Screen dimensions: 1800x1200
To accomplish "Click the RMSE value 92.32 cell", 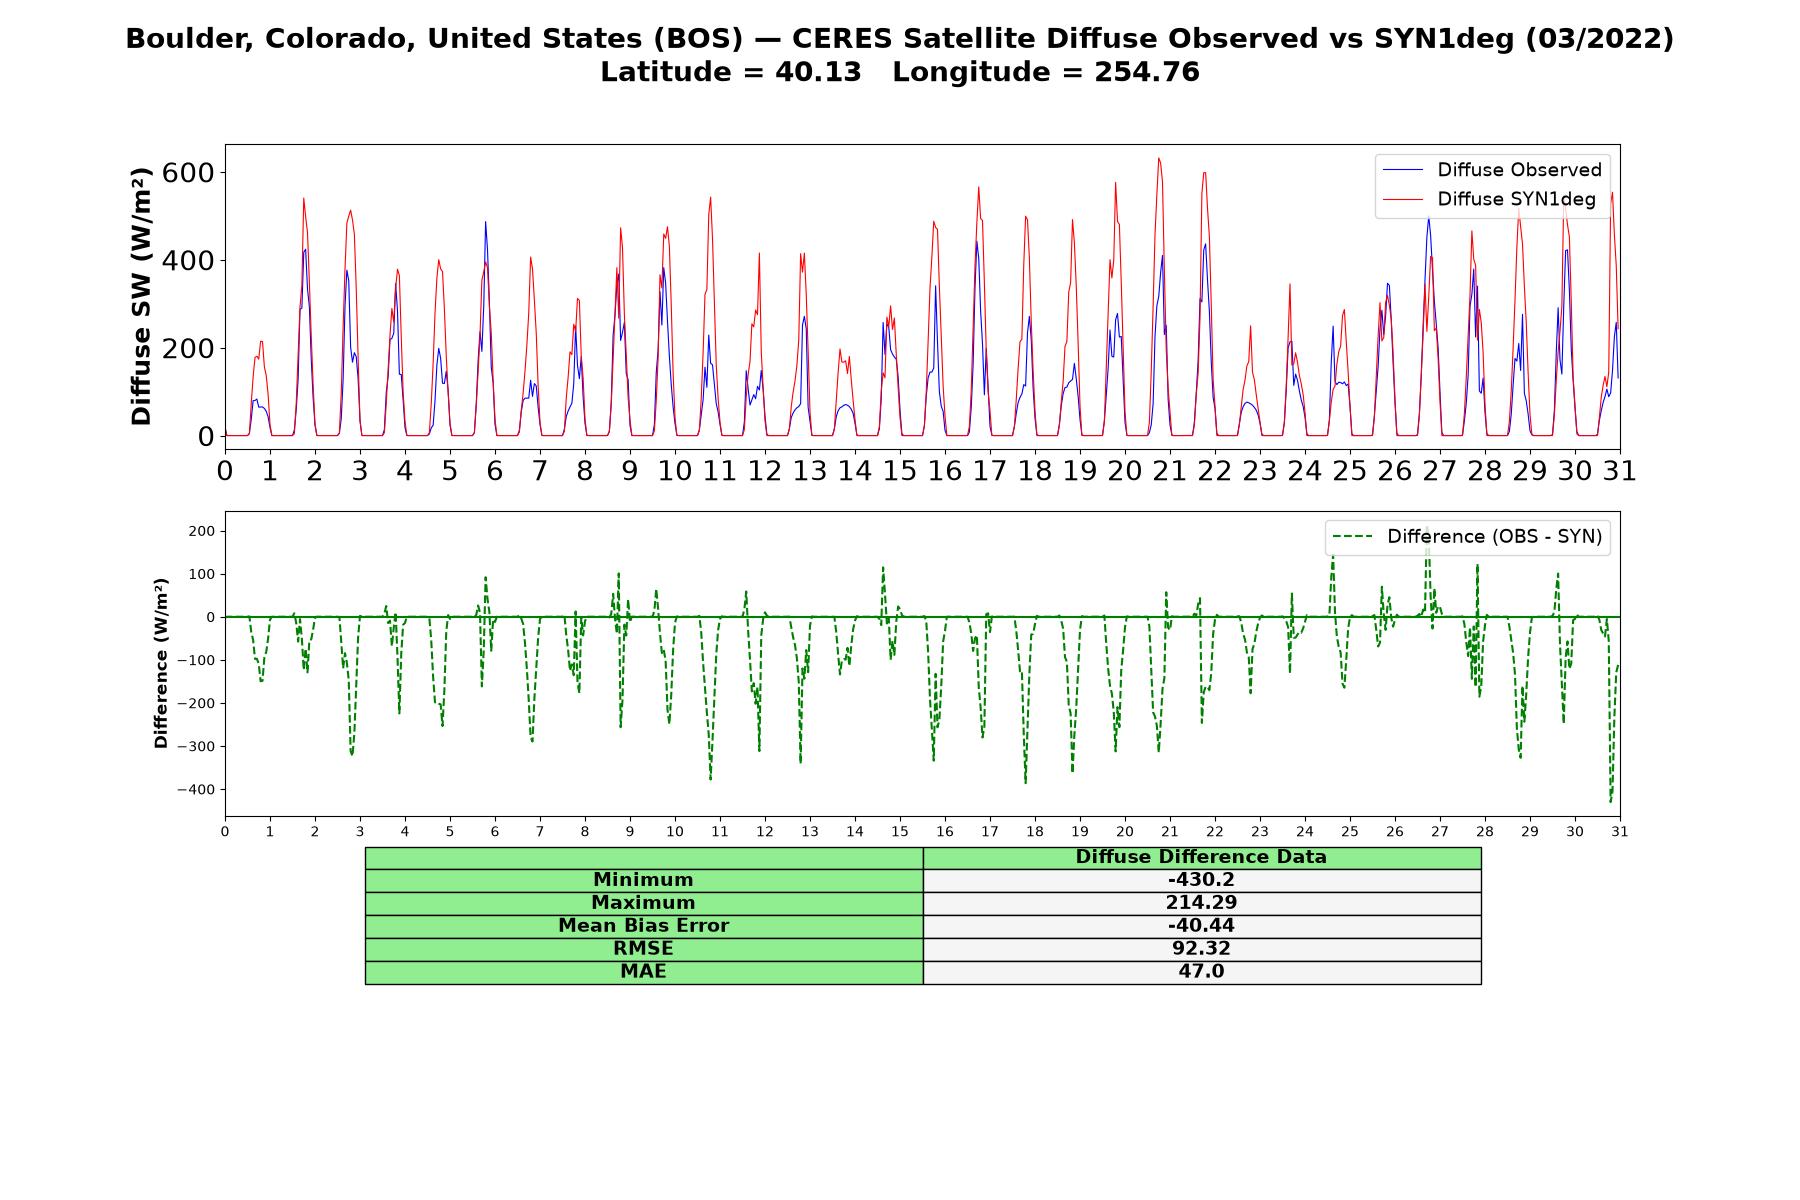I will click(1202, 949).
